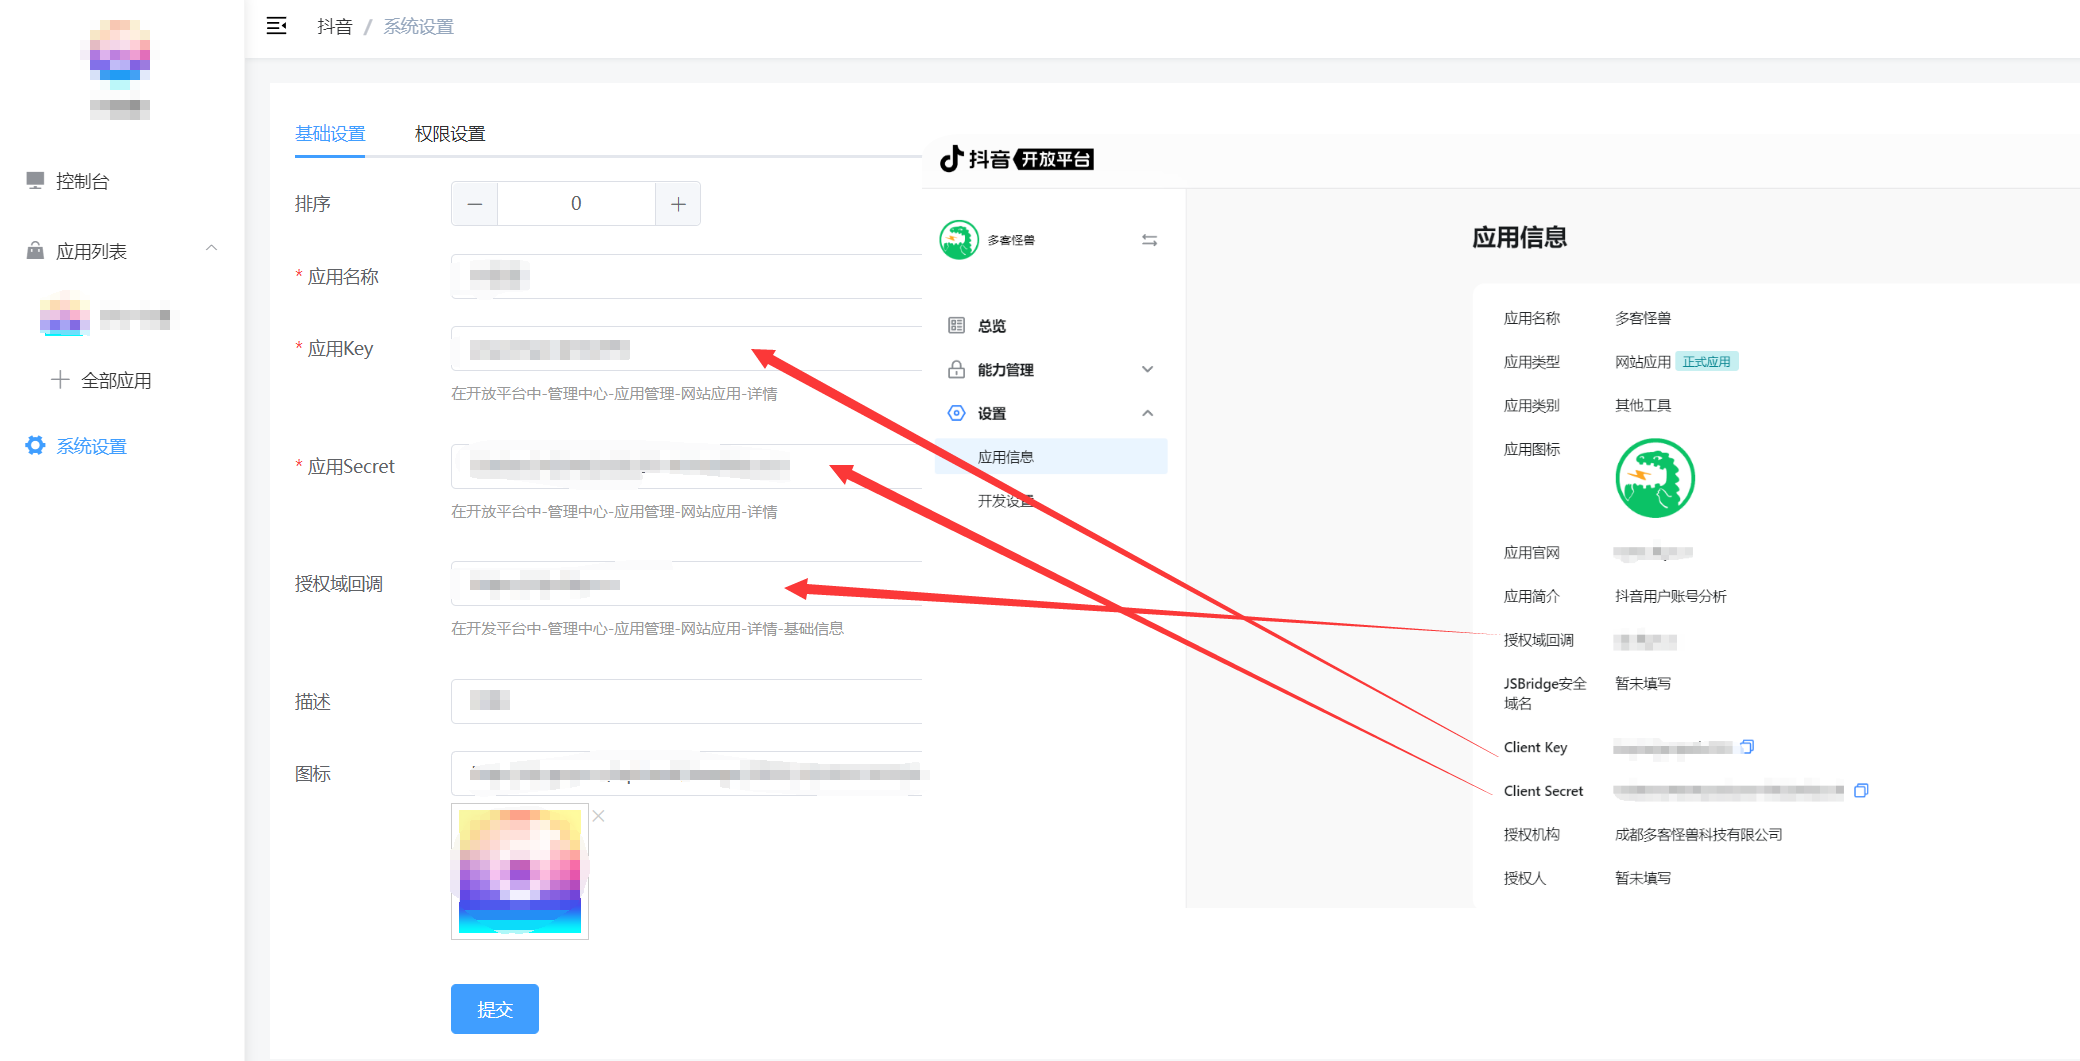Viewport: 2080px width, 1061px height.
Task: Focus the 应用Secret input field
Action: (687, 466)
